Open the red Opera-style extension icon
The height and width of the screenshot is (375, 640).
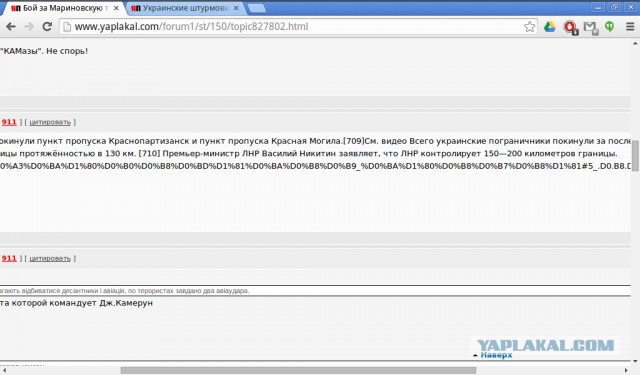point(570,27)
